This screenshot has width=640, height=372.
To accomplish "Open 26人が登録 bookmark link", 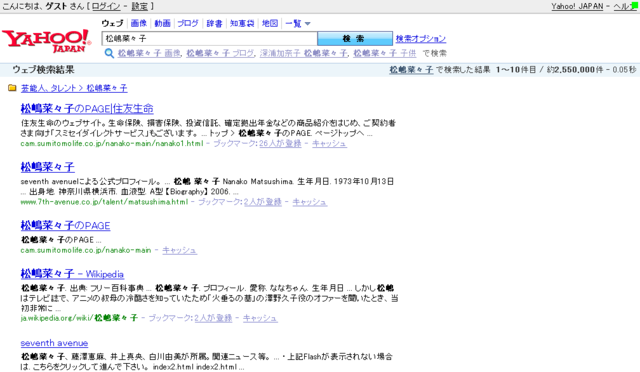I will [x=280, y=143].
